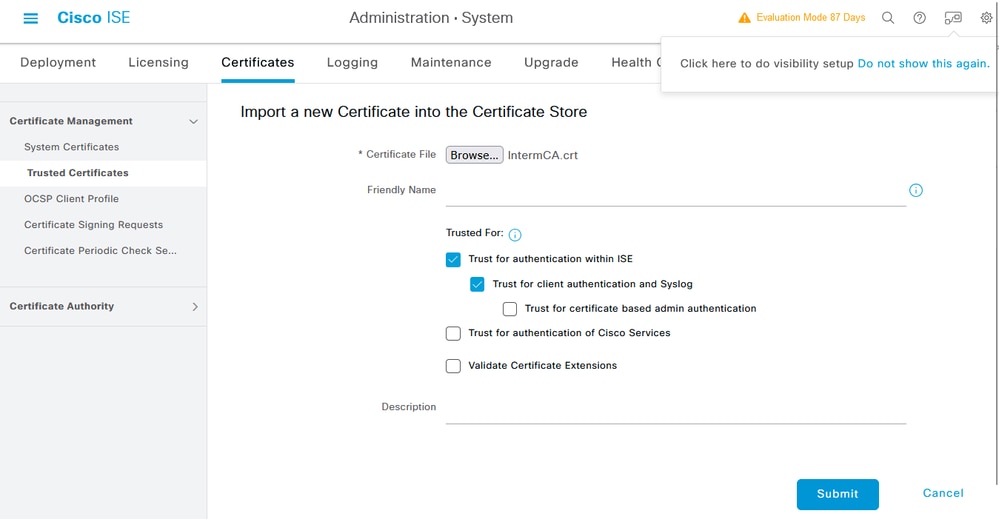Switch to the Licensing tab
Screen dimensions: 999x519
pos(158,62)
